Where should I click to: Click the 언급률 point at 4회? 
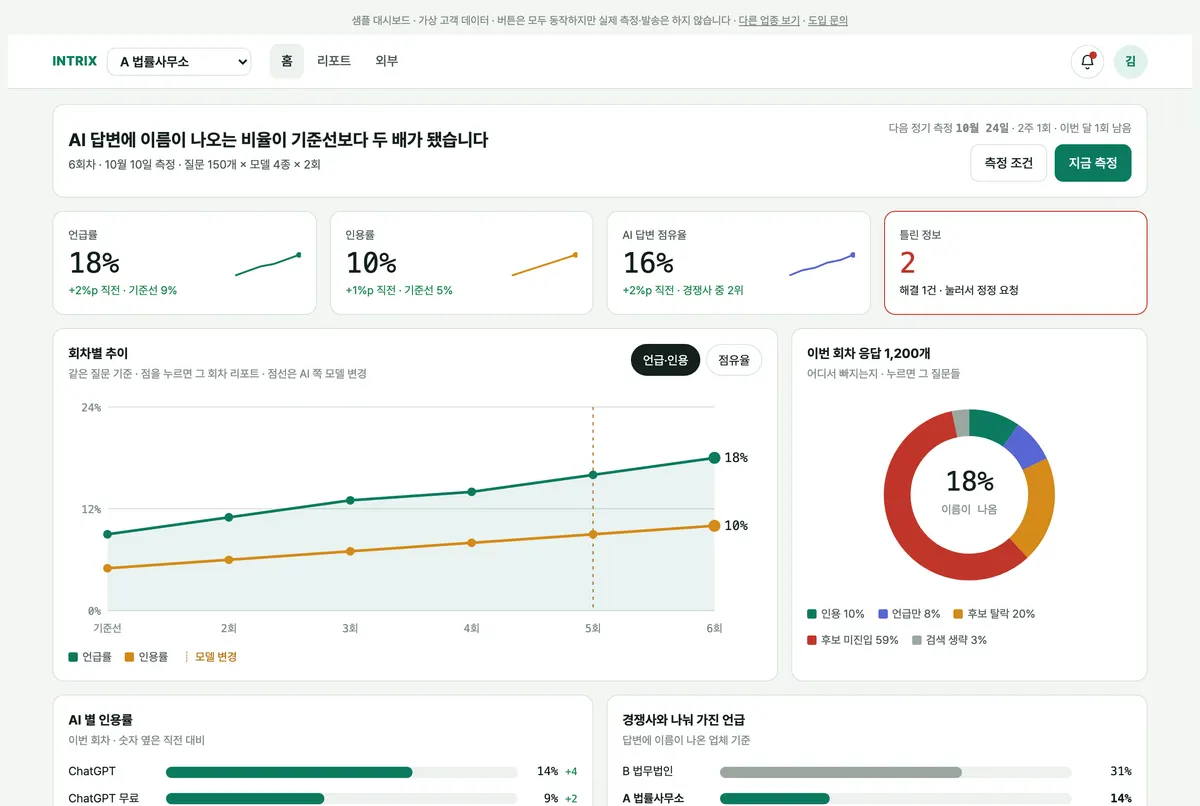471,492
